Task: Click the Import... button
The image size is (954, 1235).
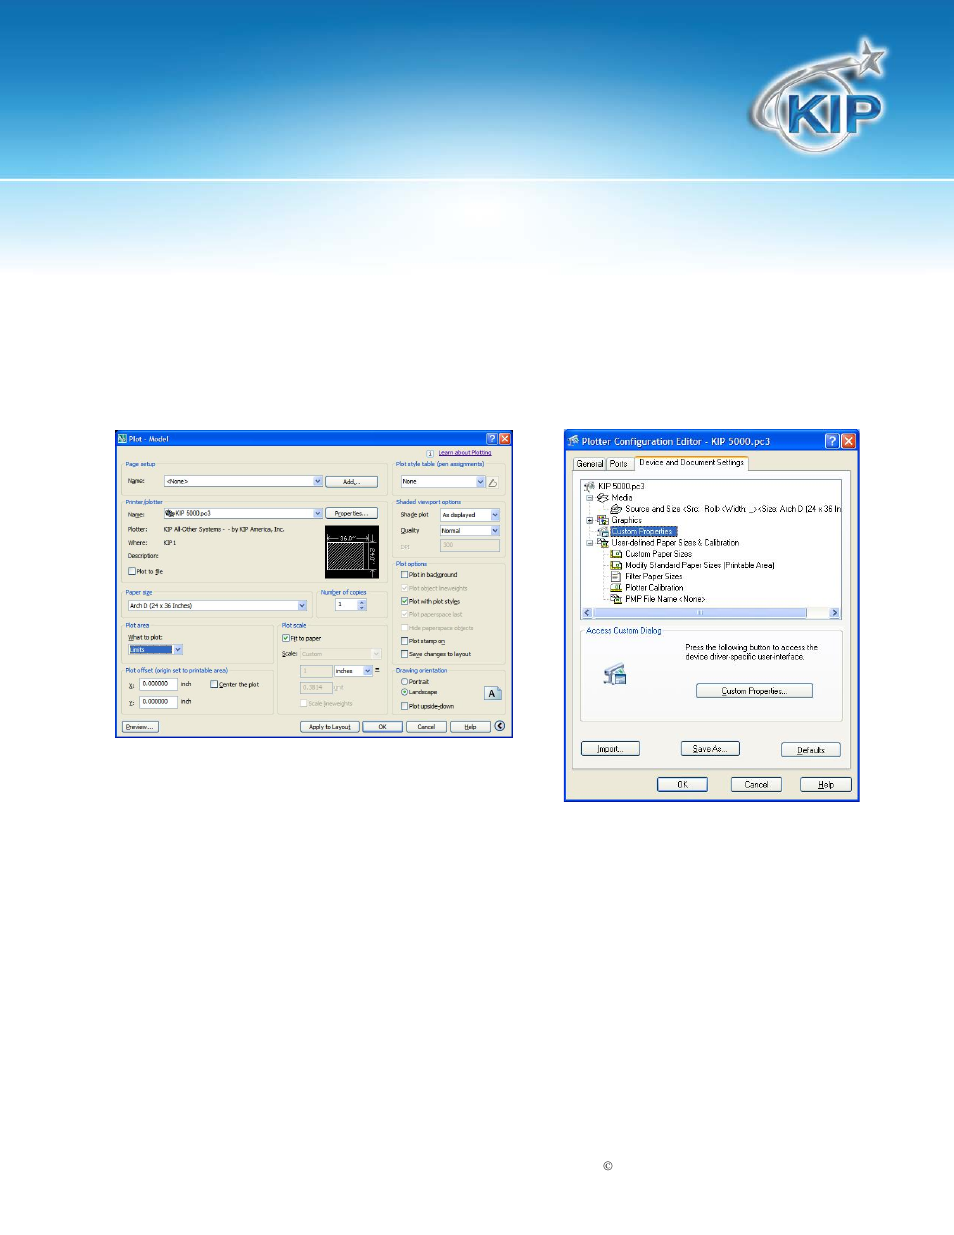Action: click(x=610, y=749)
